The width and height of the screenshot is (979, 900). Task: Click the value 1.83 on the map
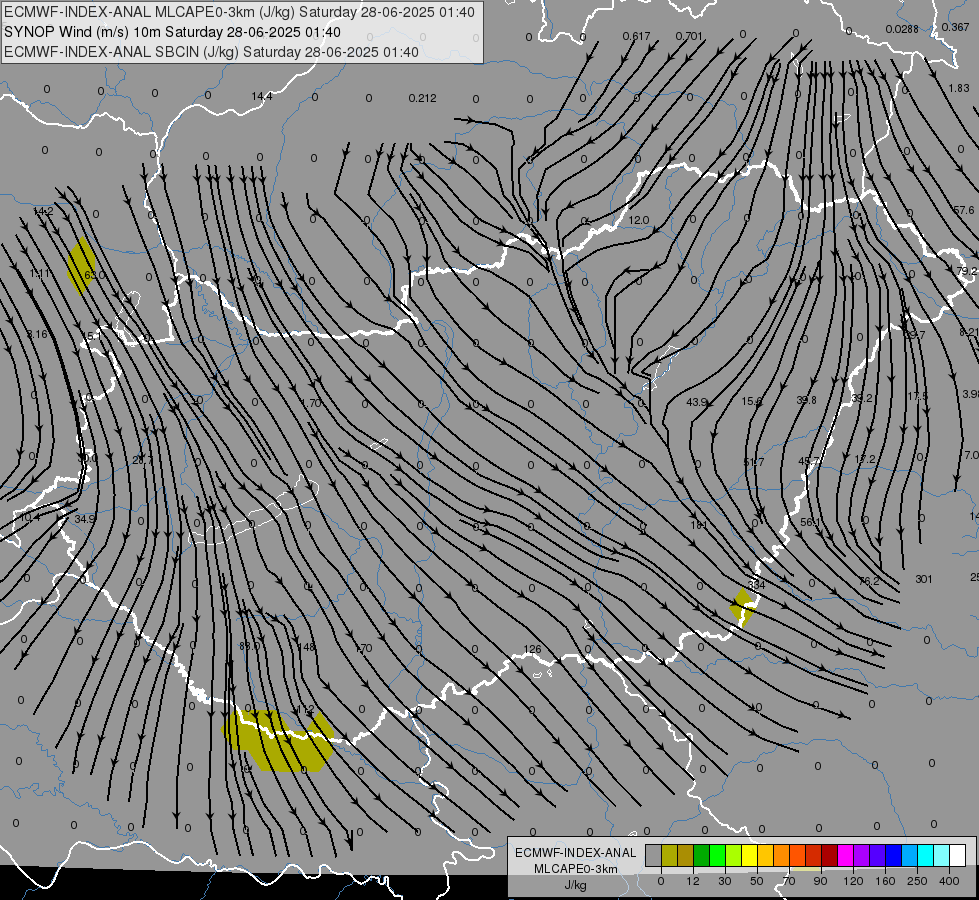pyautogui.click(x=959, y=88)
